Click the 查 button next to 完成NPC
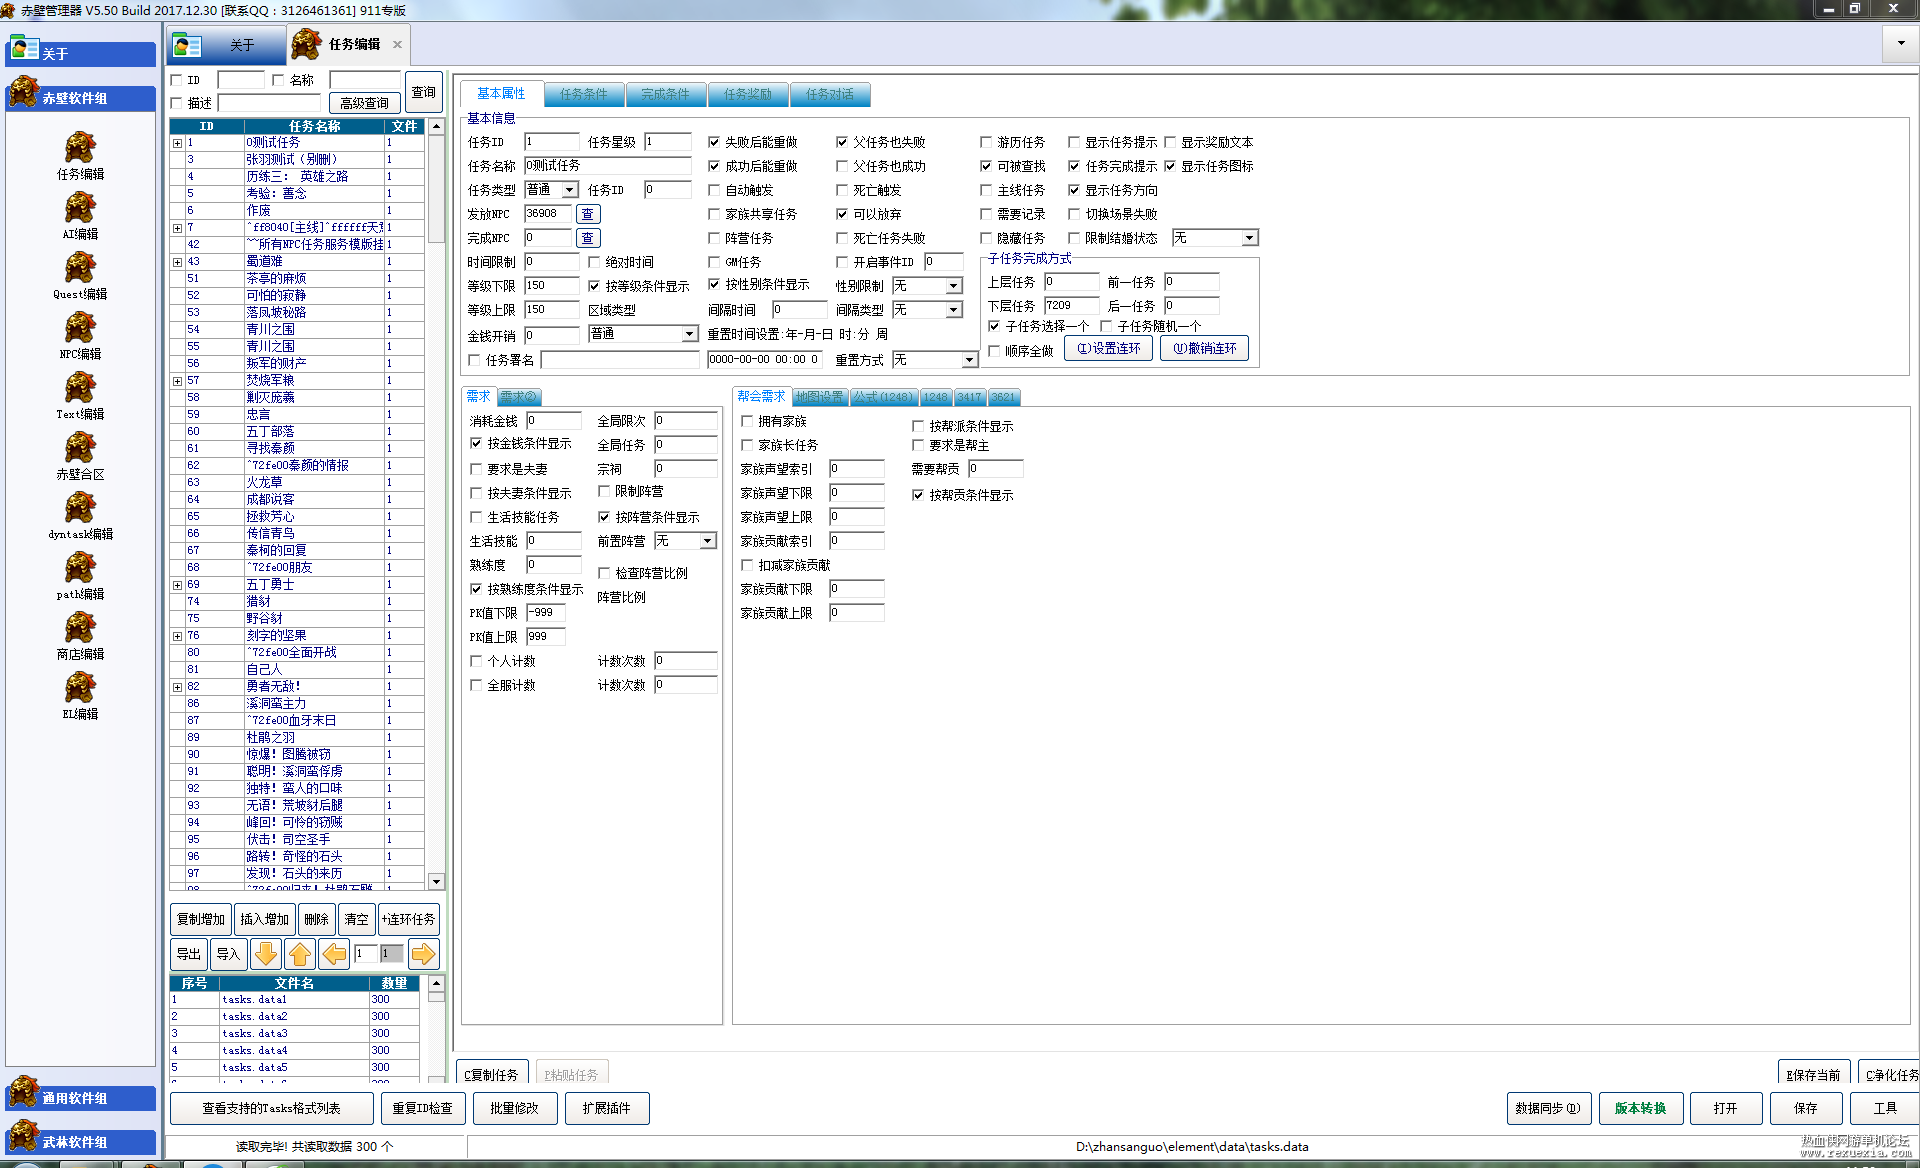1920x1168 pixels. [x=588, y=238]
